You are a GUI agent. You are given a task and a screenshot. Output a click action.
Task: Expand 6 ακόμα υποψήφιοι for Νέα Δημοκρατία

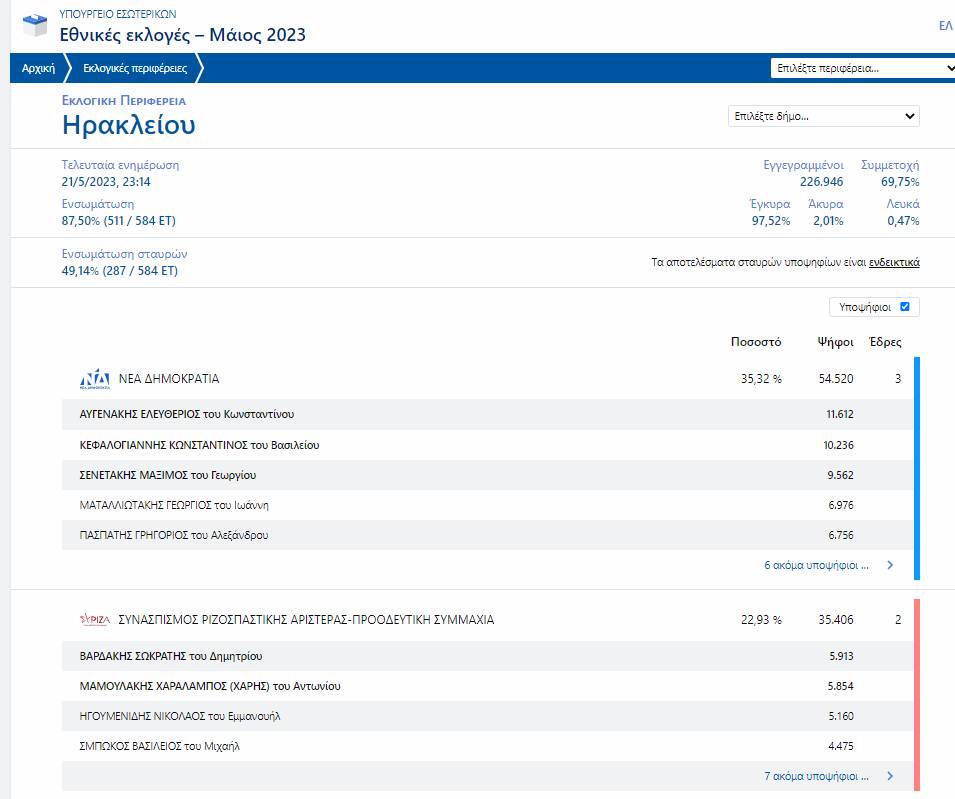[x=816, y=565]
